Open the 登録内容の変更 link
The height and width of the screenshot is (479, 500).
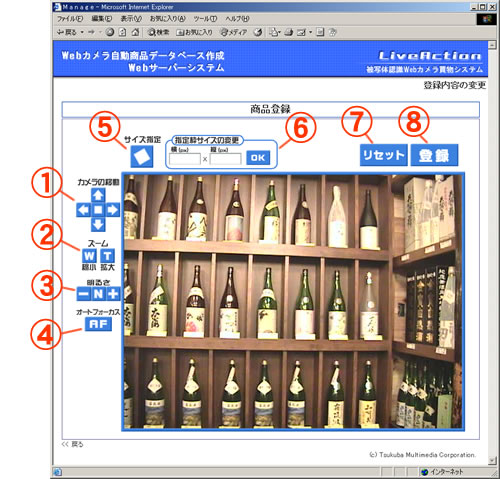click(455, 85)
